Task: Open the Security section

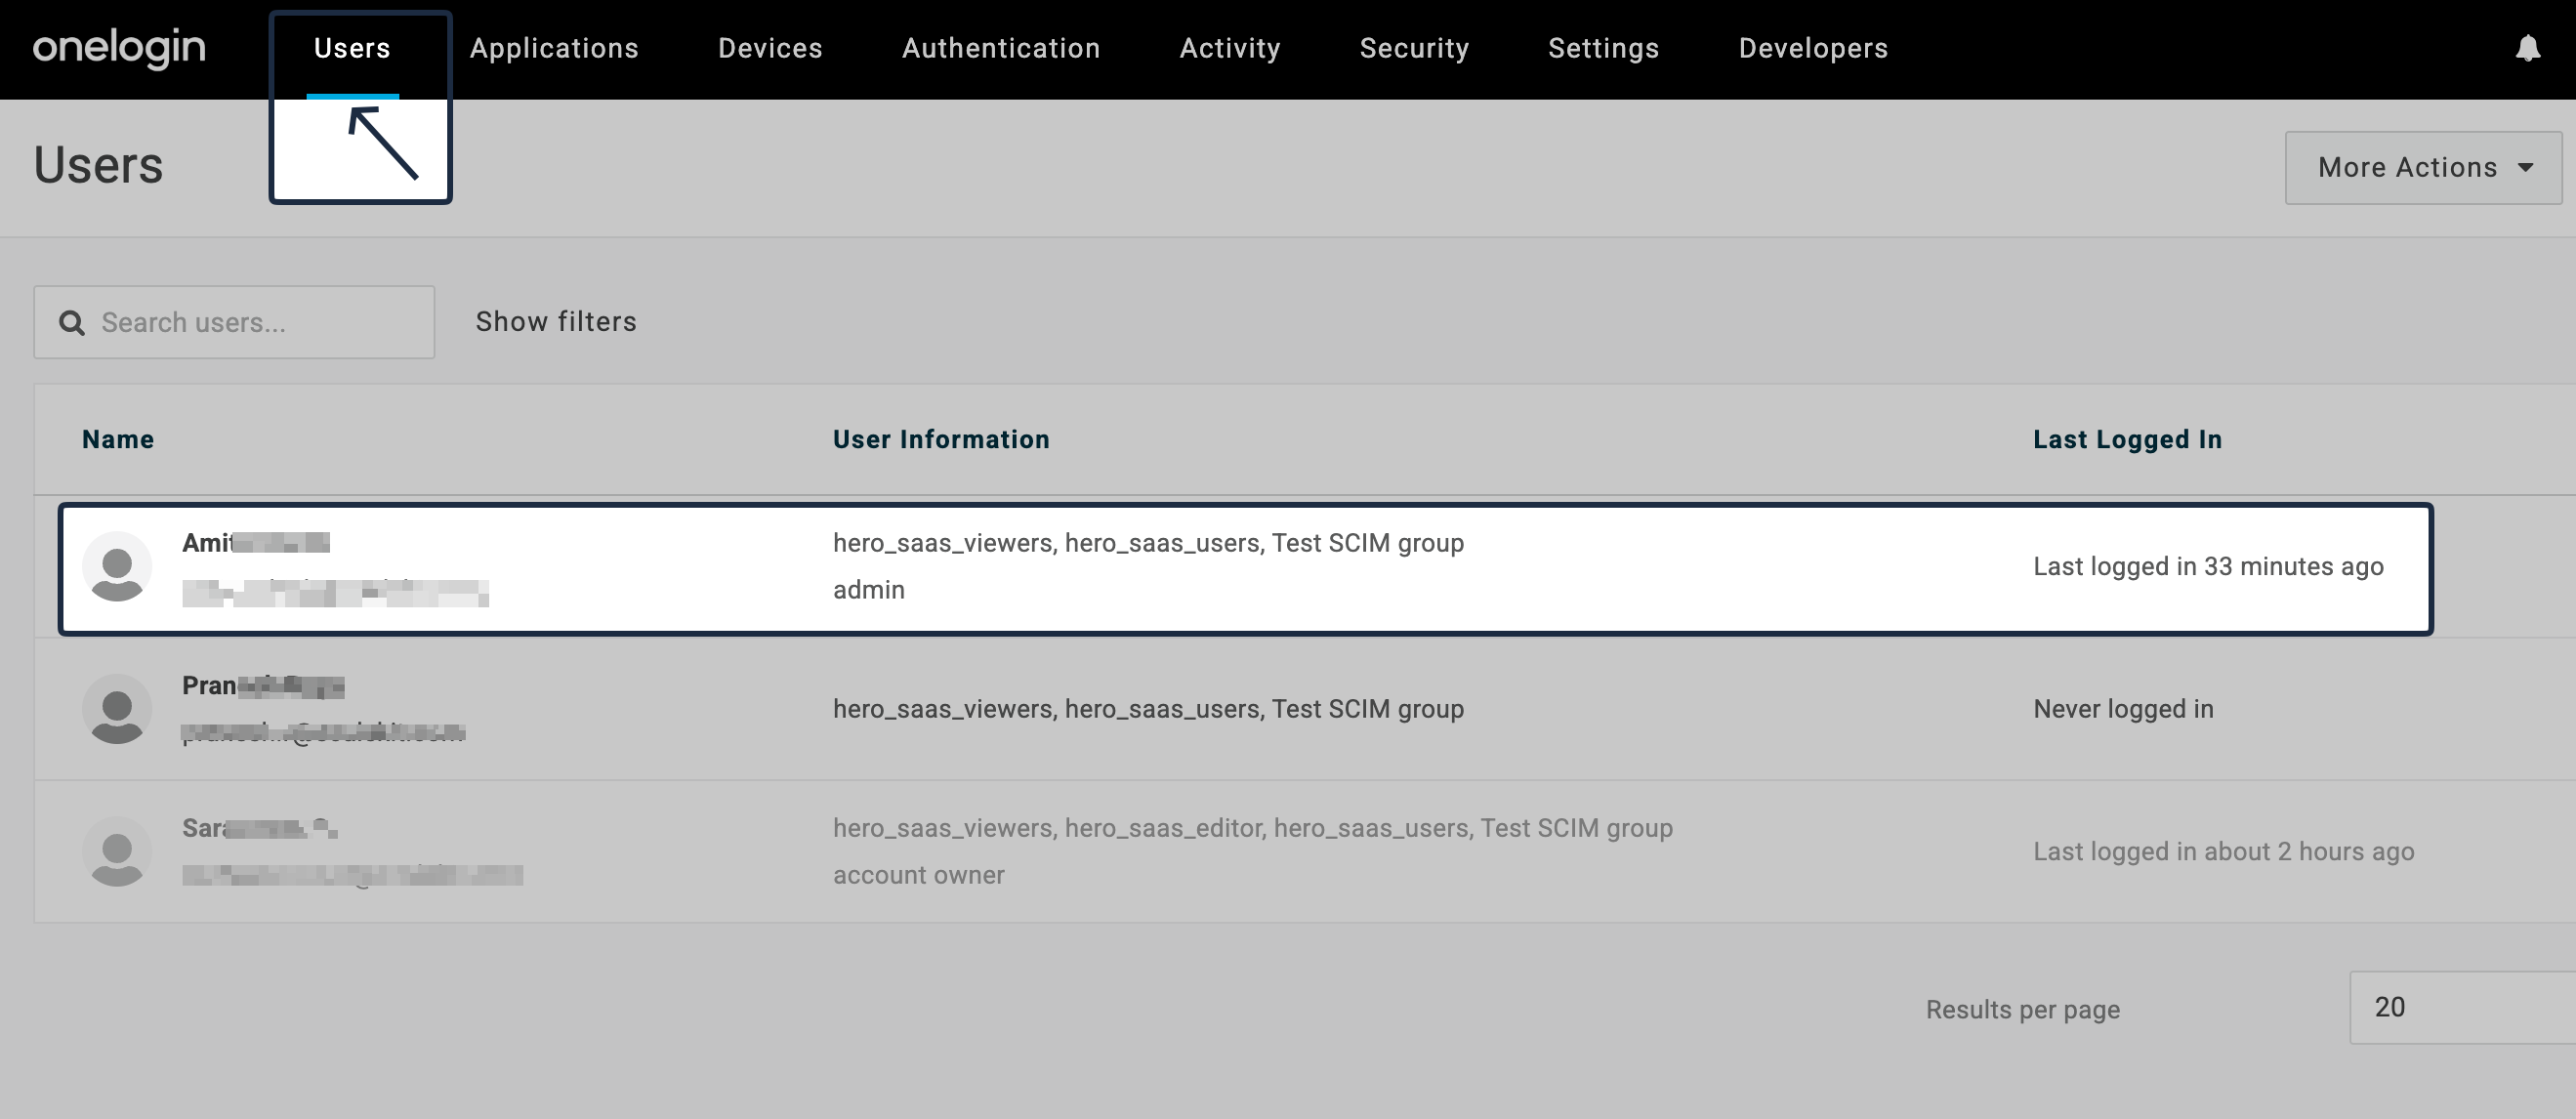Action: (1414, 48)
